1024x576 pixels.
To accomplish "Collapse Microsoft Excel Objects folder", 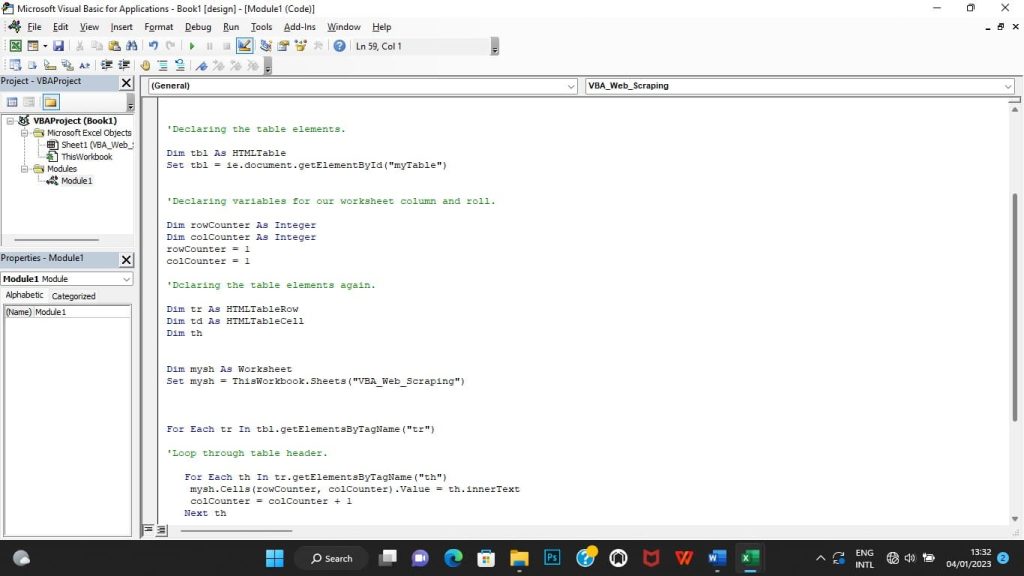I will point(24,133).
